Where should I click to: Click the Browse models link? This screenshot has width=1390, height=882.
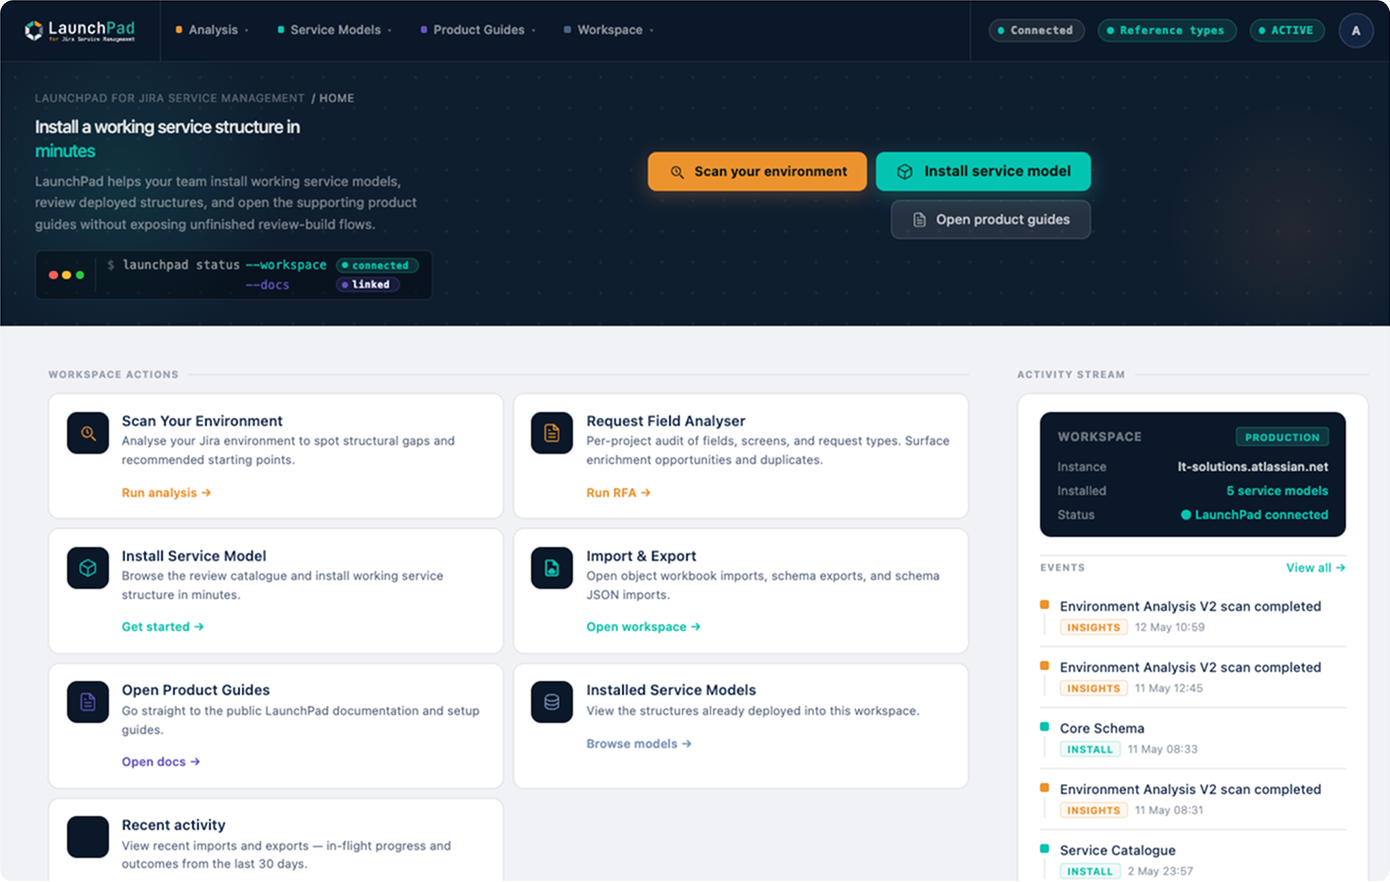tap(639, 744)
